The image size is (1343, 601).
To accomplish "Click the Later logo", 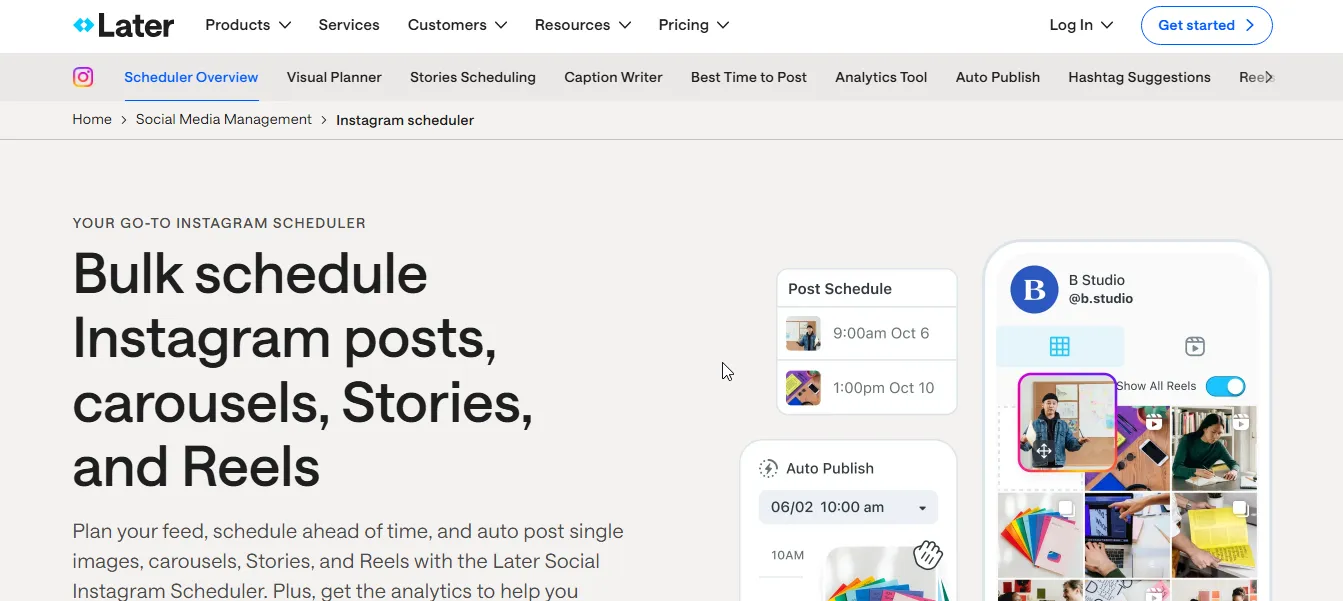I will pos(123,25).
